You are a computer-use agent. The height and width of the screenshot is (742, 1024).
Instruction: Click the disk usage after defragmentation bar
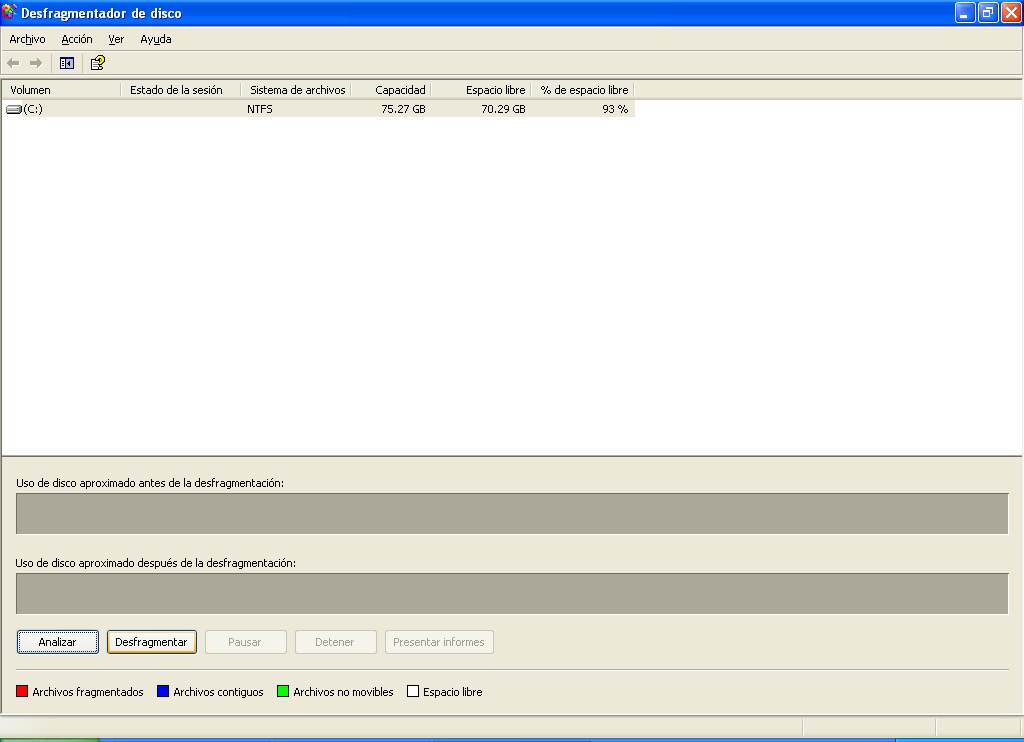point(512,593)
